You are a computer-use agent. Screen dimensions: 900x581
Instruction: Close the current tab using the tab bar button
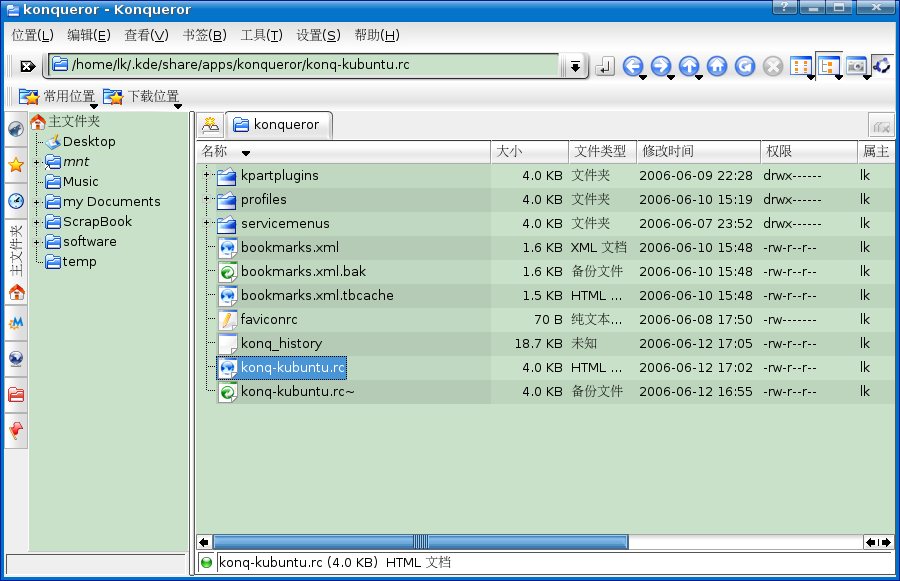click(x=881, y=125)
